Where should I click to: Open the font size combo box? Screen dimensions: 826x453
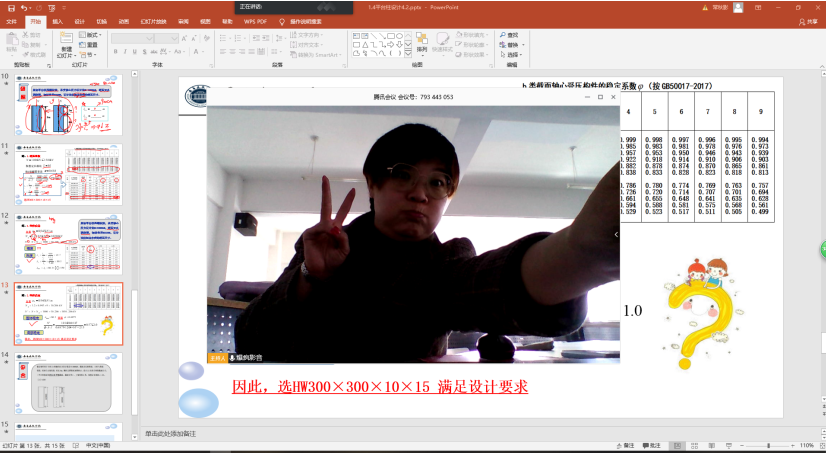167,38
